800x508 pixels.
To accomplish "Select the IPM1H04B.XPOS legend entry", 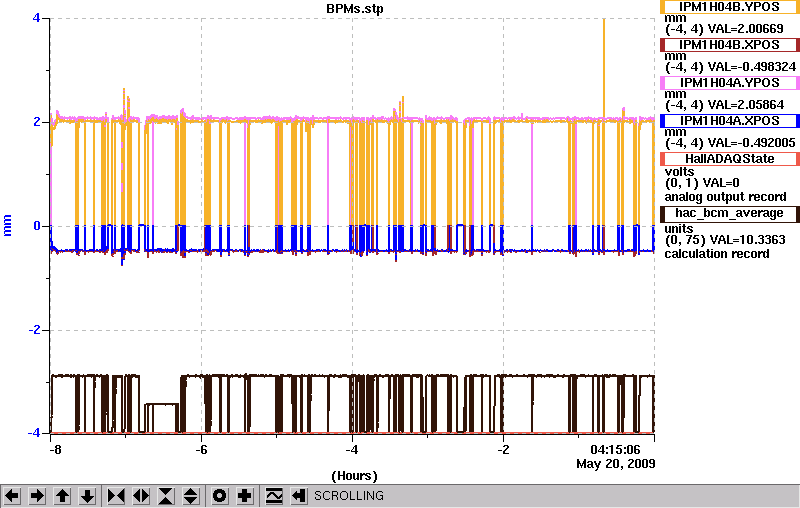I will 730,45.
